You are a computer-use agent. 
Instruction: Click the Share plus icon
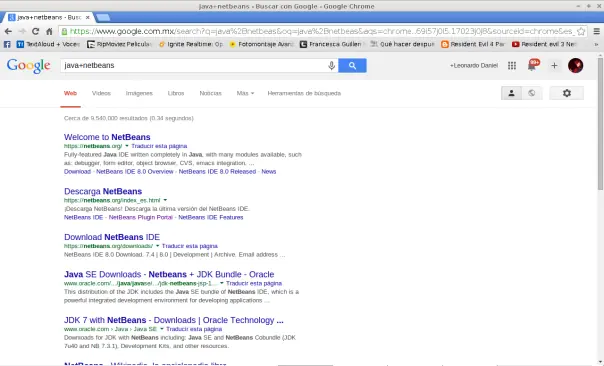[554, 65]
